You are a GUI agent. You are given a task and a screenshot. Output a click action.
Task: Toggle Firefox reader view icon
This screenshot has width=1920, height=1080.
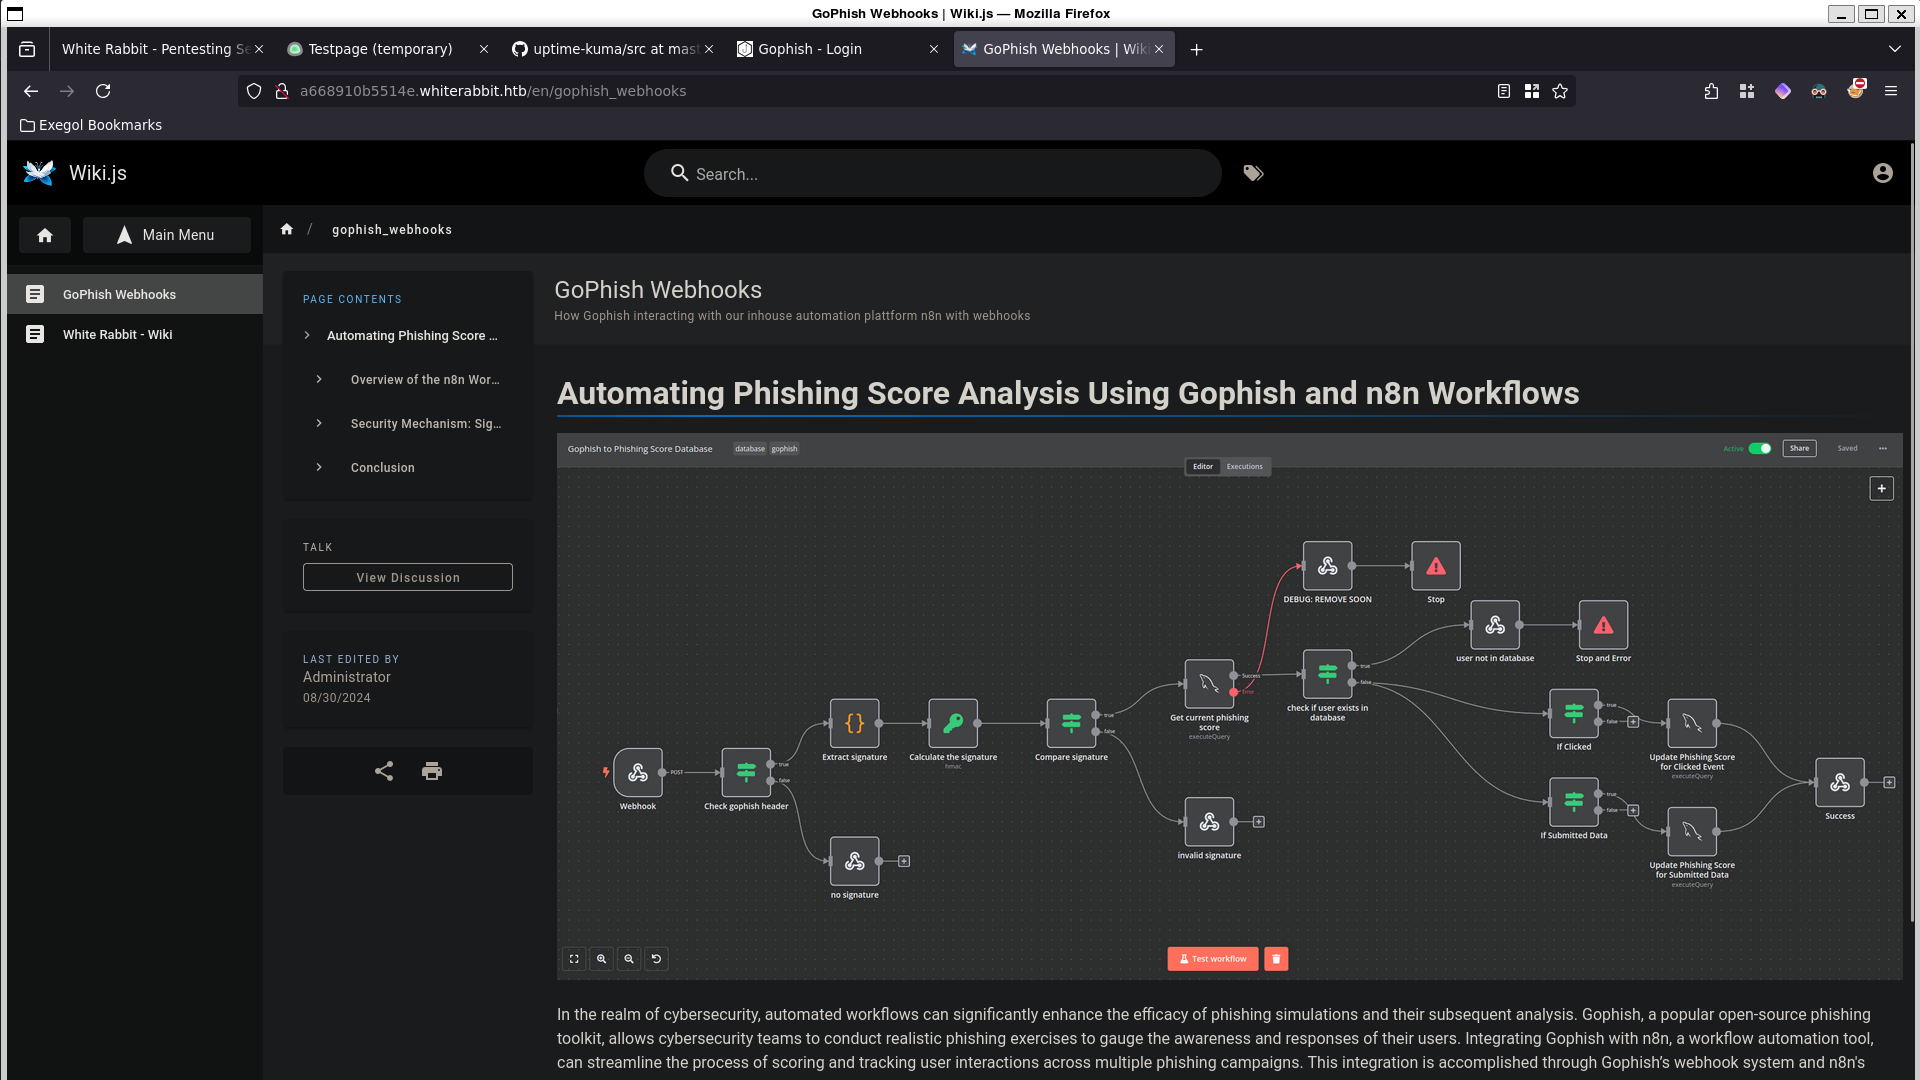[x=1503, y=91]
